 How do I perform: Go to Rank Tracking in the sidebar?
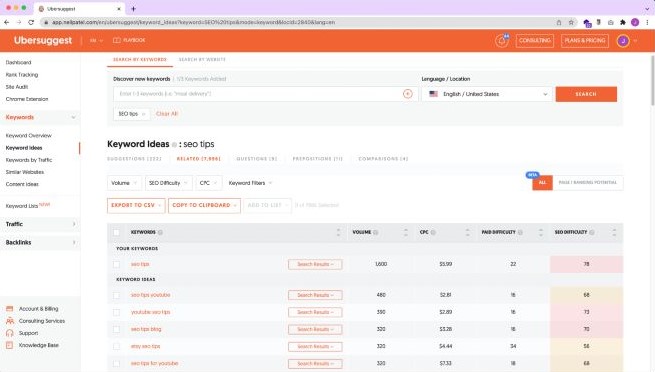click(22, 75)
